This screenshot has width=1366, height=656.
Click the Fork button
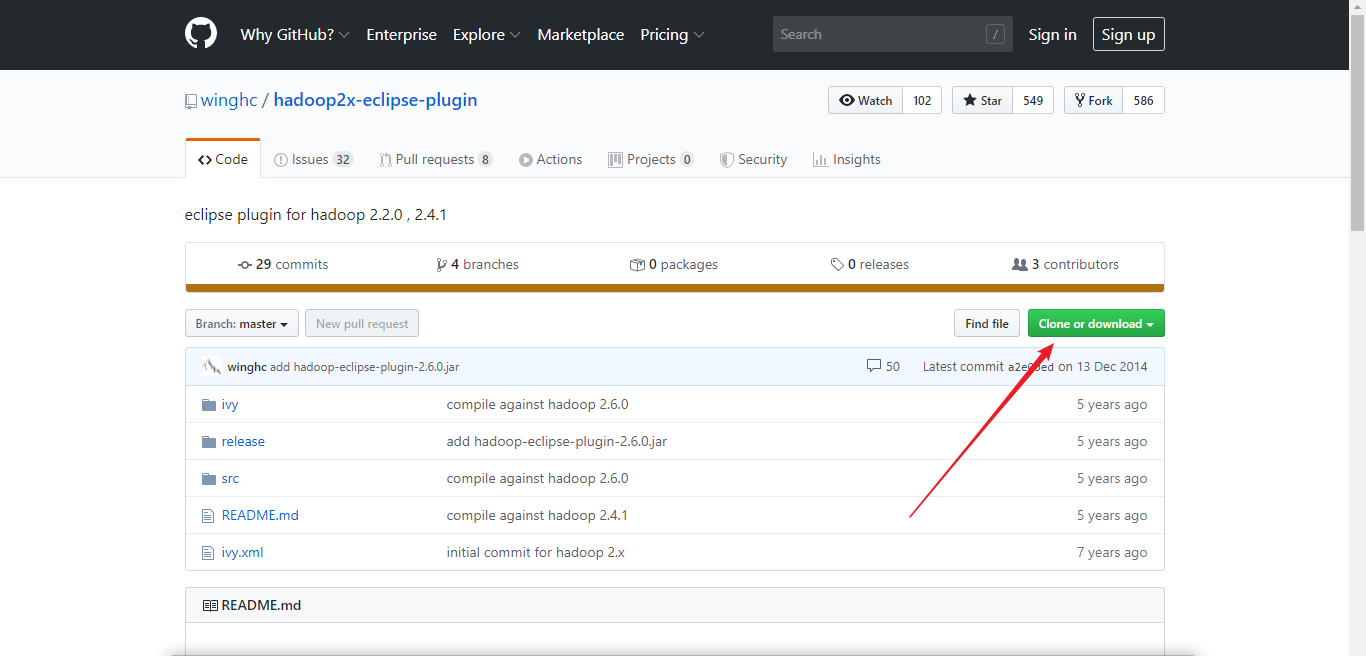pos(1094,100)
